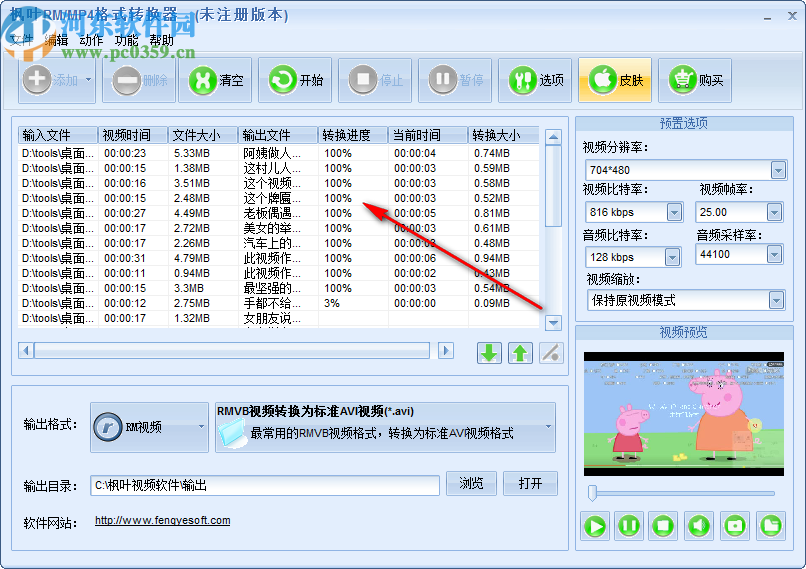Image resolution: width=806 pixels, height=569 pixels.
Task: Expand the 视频缩放 保持原视频模式 dropdown
Action: click(x=776, y=300)
